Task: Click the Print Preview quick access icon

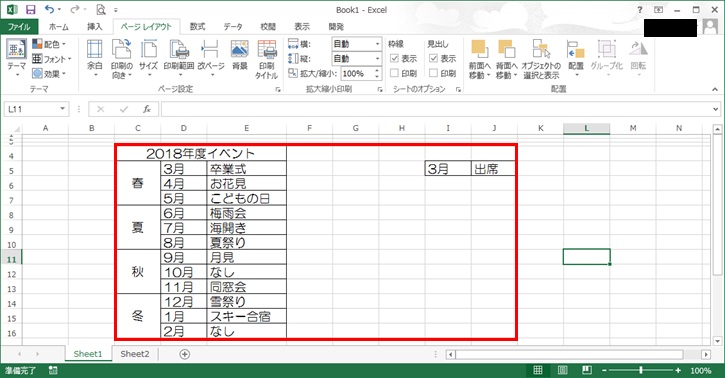Action: (x=101, y=10)
